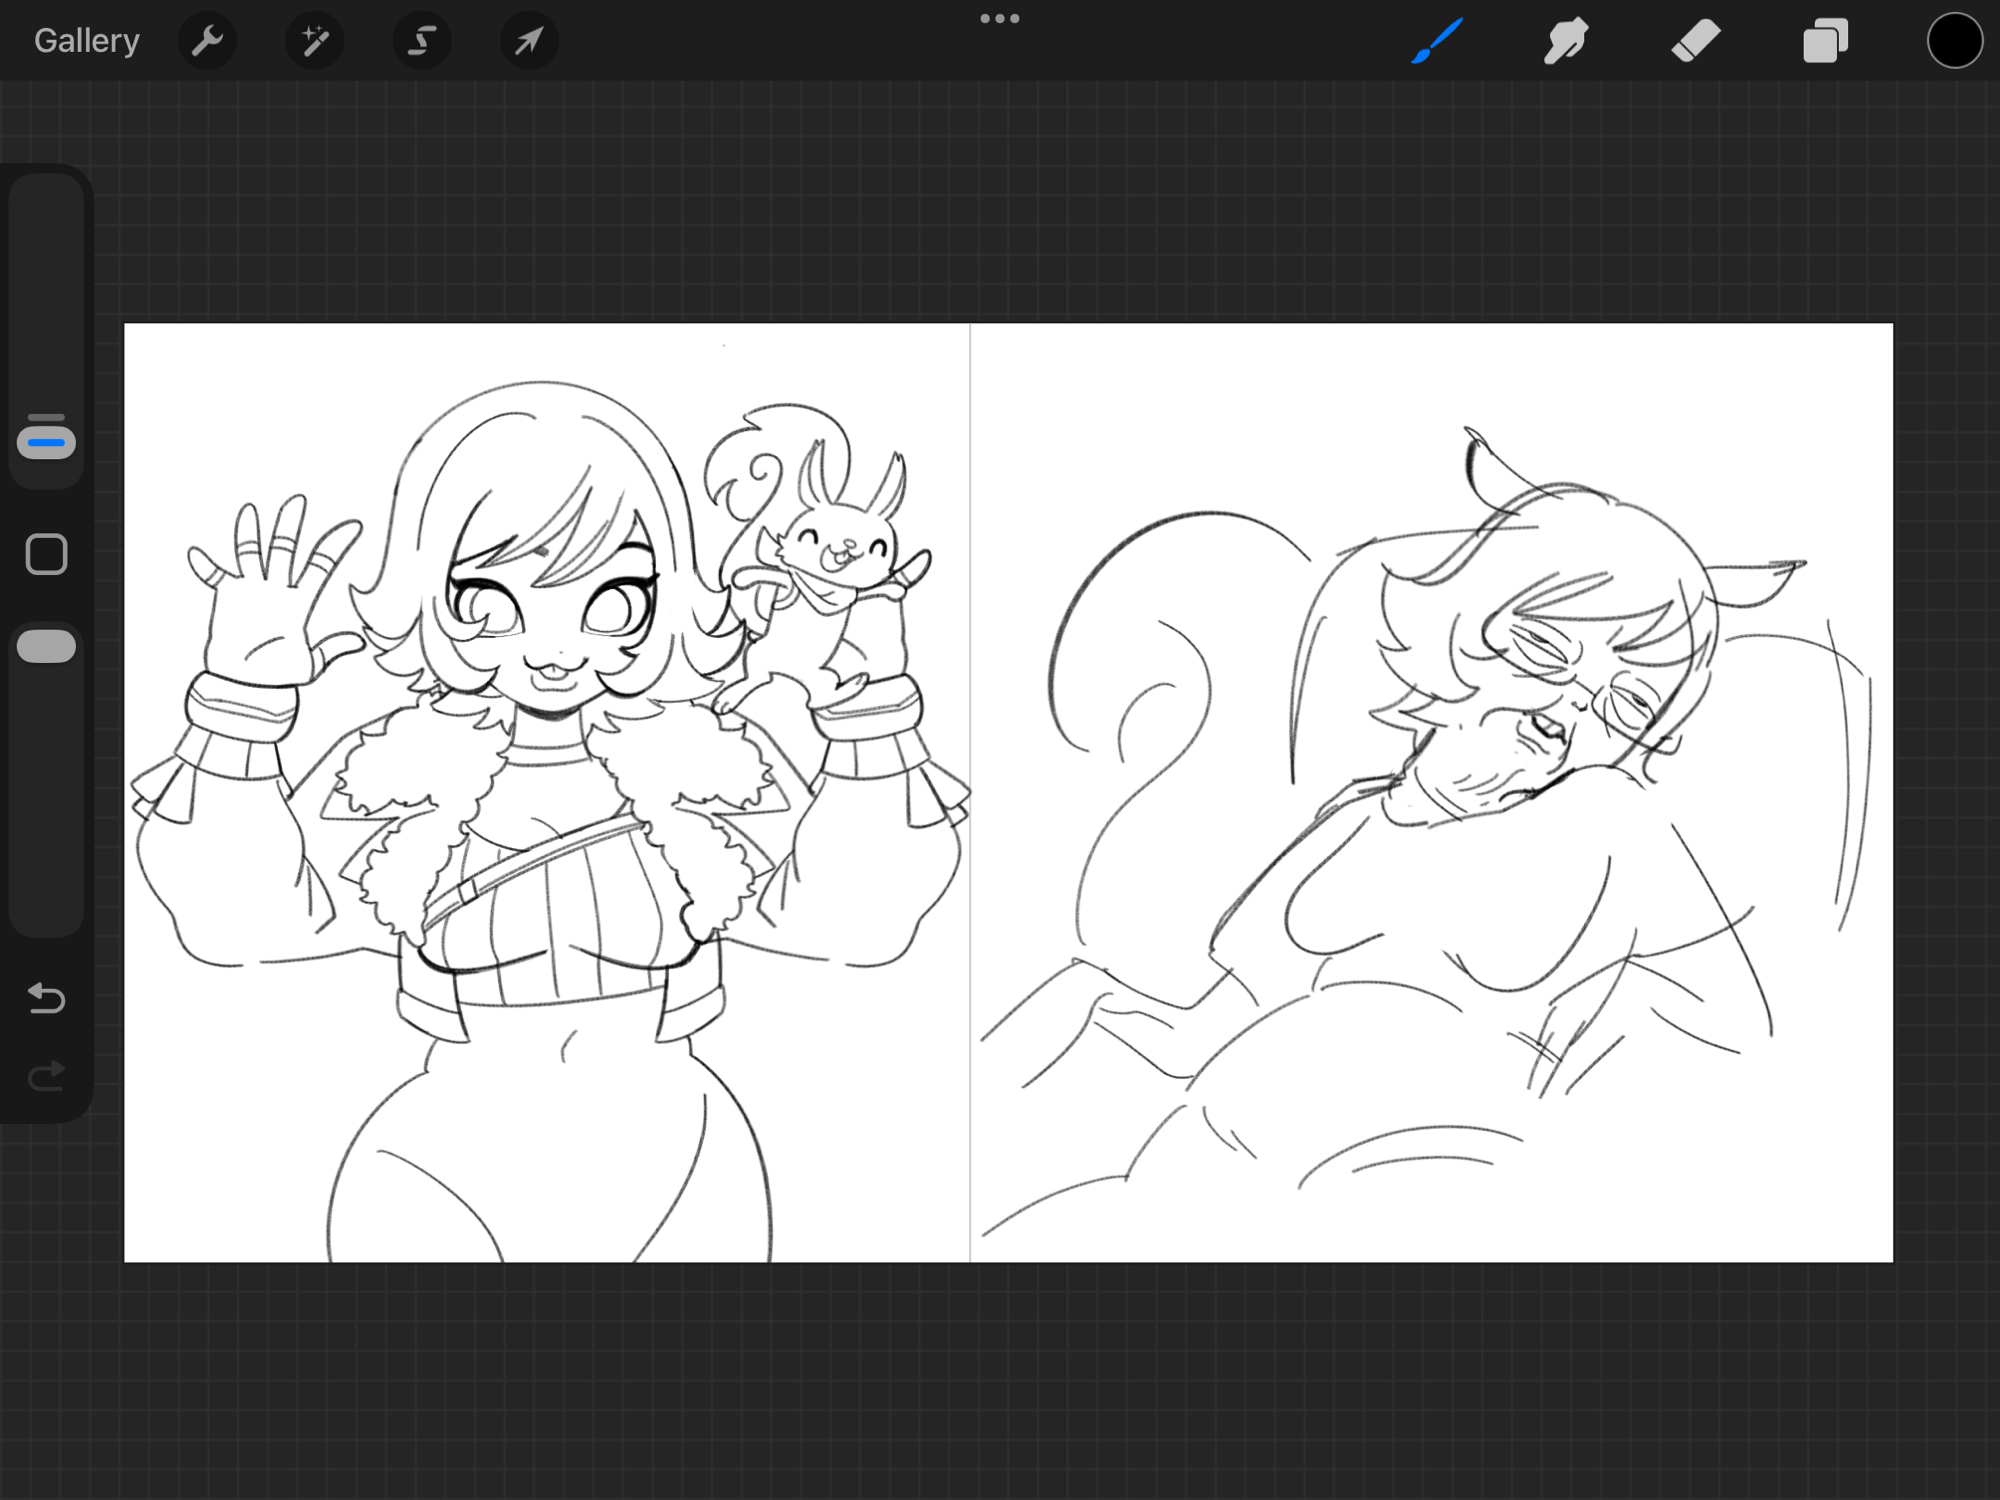Viewport: 2000px width, 1500px height.
Task: Open the Layers panel
Action: pos(1825,41)
